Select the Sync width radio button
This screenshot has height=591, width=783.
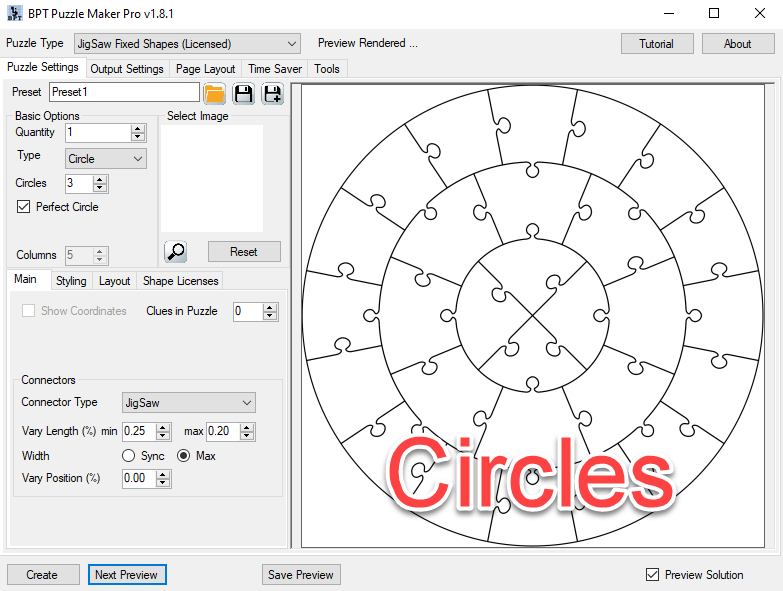pos(129,456)
